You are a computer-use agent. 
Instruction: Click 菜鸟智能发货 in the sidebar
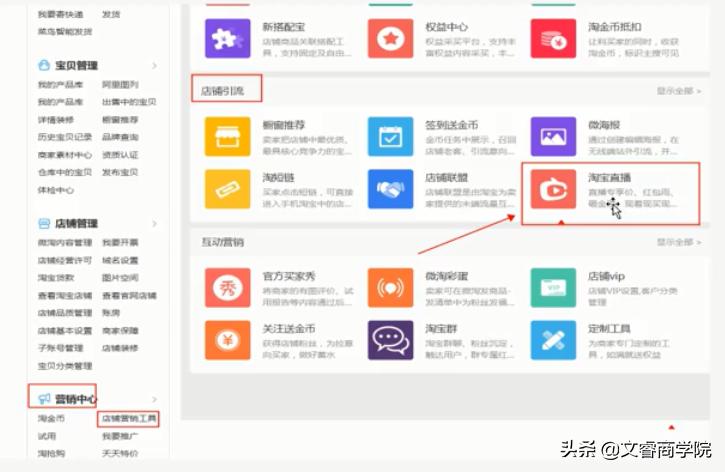tap(65, 31)
